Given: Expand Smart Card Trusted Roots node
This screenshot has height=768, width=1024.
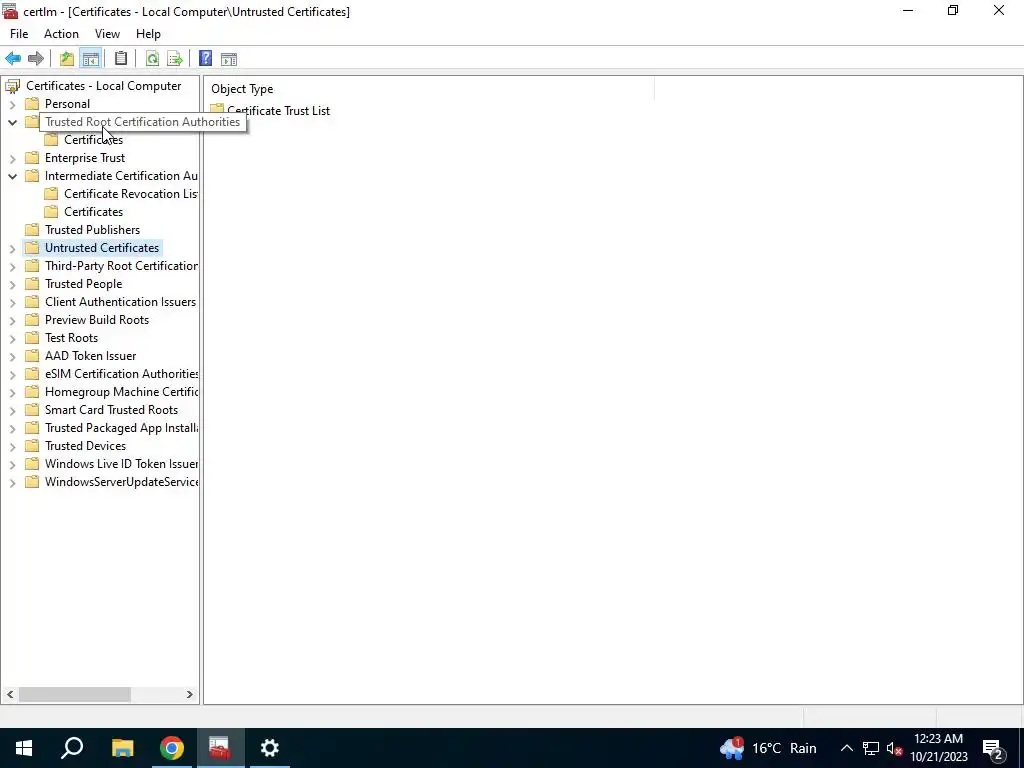Looking at the screenshot, I should [x=12, y=410].
